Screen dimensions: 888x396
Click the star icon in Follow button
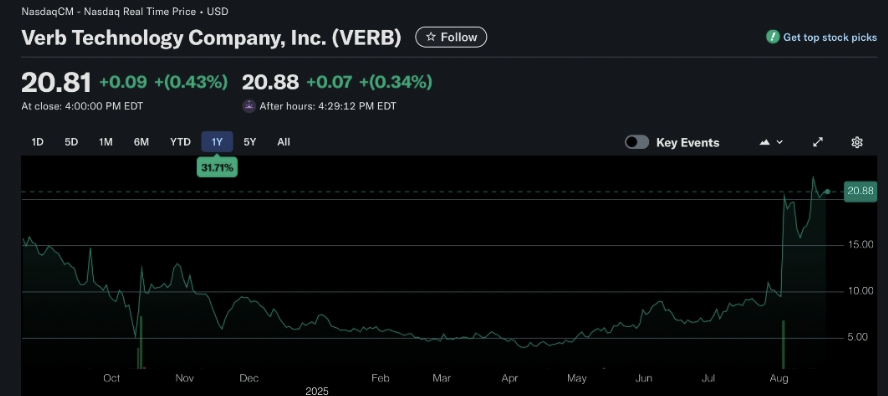431,37
